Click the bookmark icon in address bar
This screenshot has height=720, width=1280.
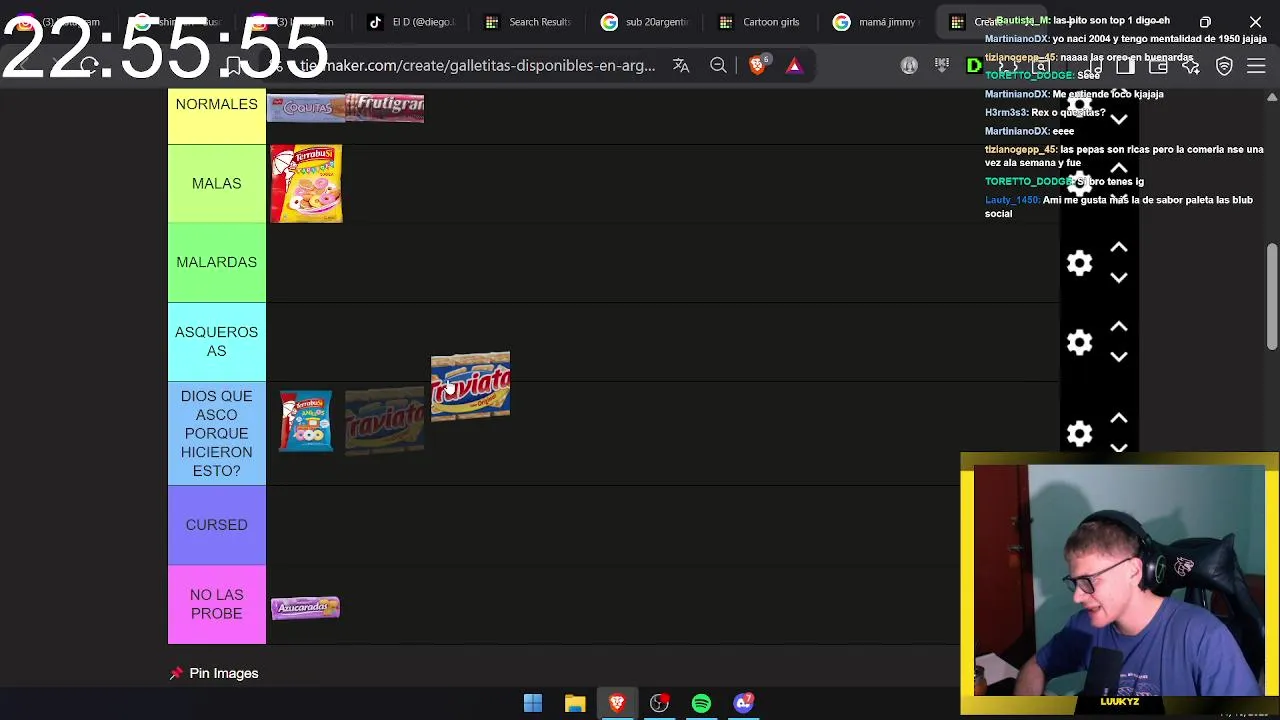[233, 66]
